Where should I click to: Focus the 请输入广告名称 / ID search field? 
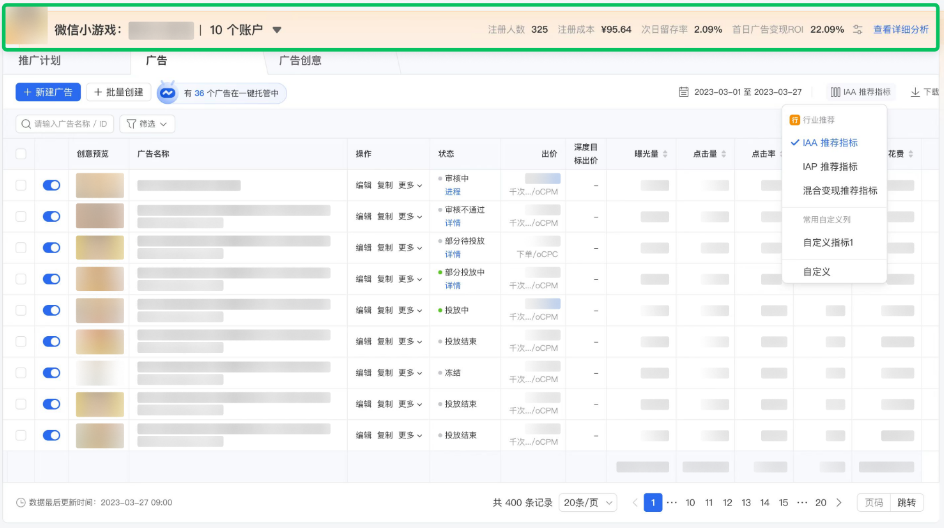click(65, 124)
